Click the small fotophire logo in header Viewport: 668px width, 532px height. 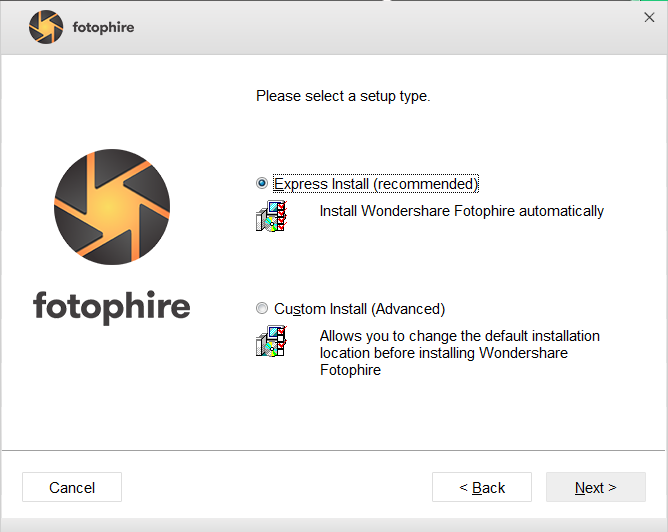(x=46, y=27)
